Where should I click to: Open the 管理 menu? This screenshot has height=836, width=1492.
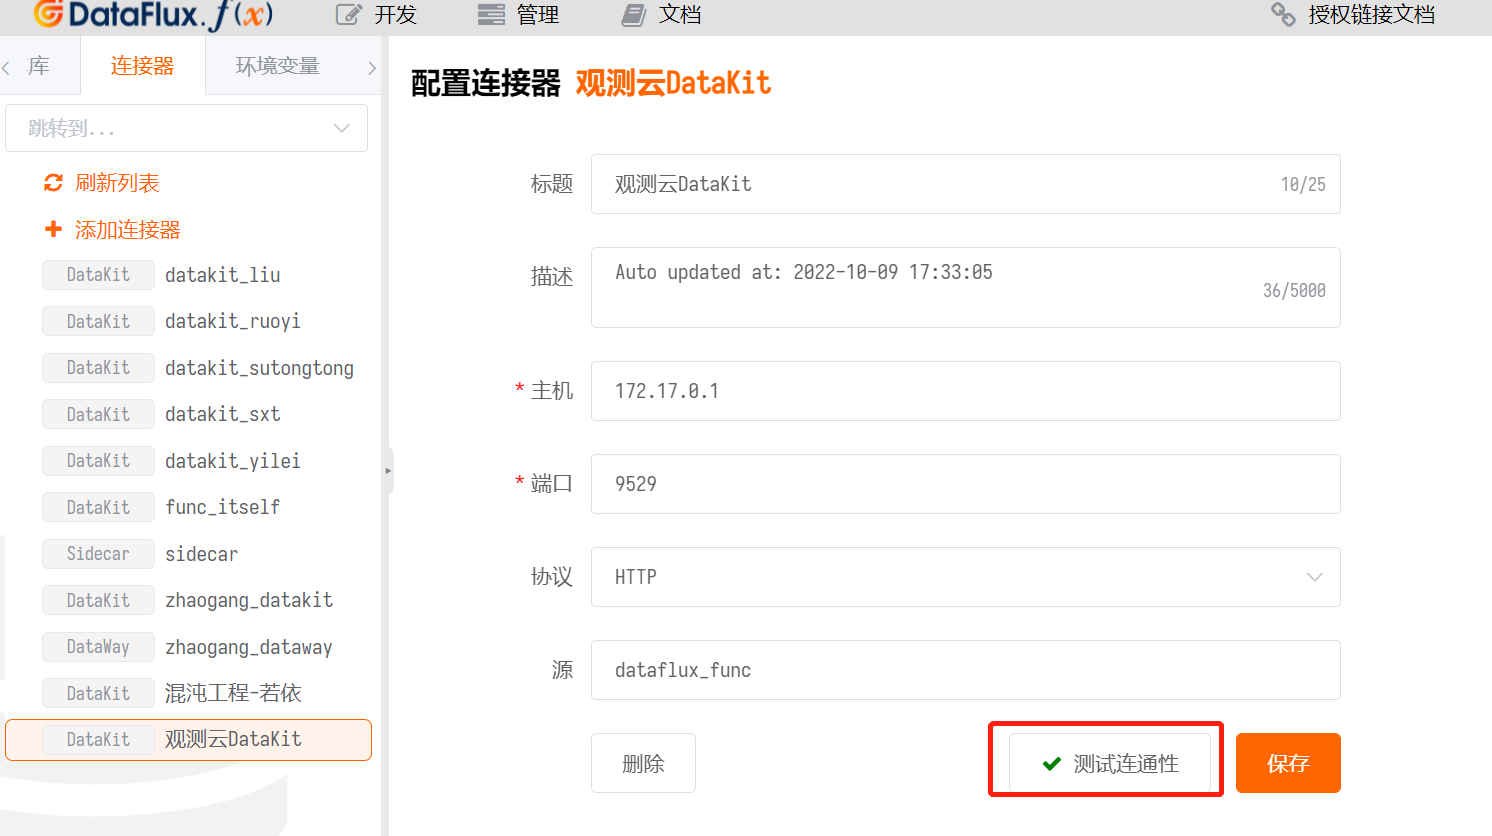click(518, 14)
